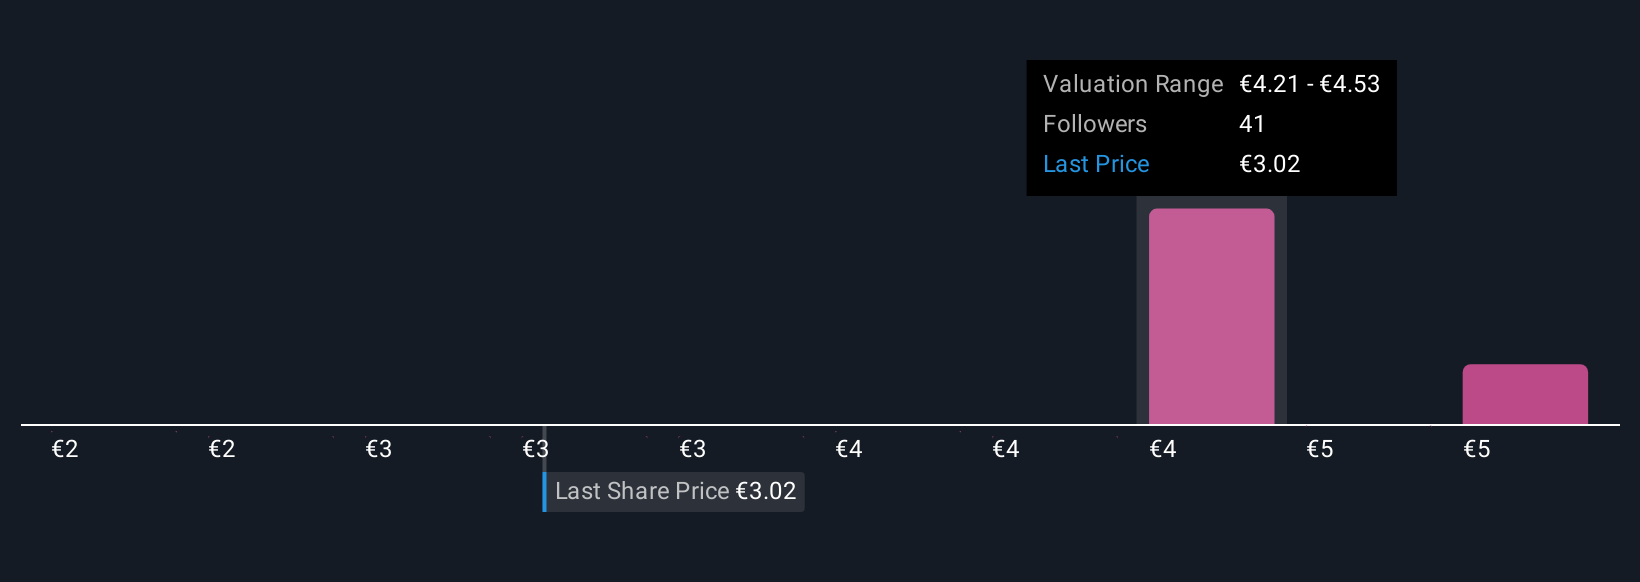
Task: Click the €5 label just right of tall bar
Action: tap(1320, 449)
